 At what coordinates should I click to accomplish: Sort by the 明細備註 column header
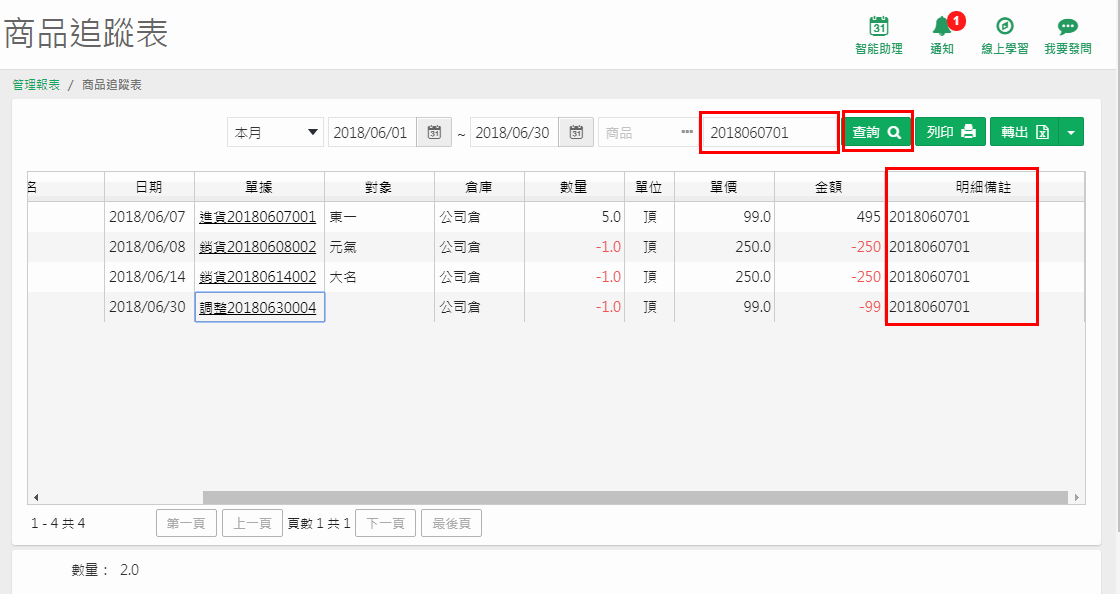pyautogui.click(x=984, y=187)
